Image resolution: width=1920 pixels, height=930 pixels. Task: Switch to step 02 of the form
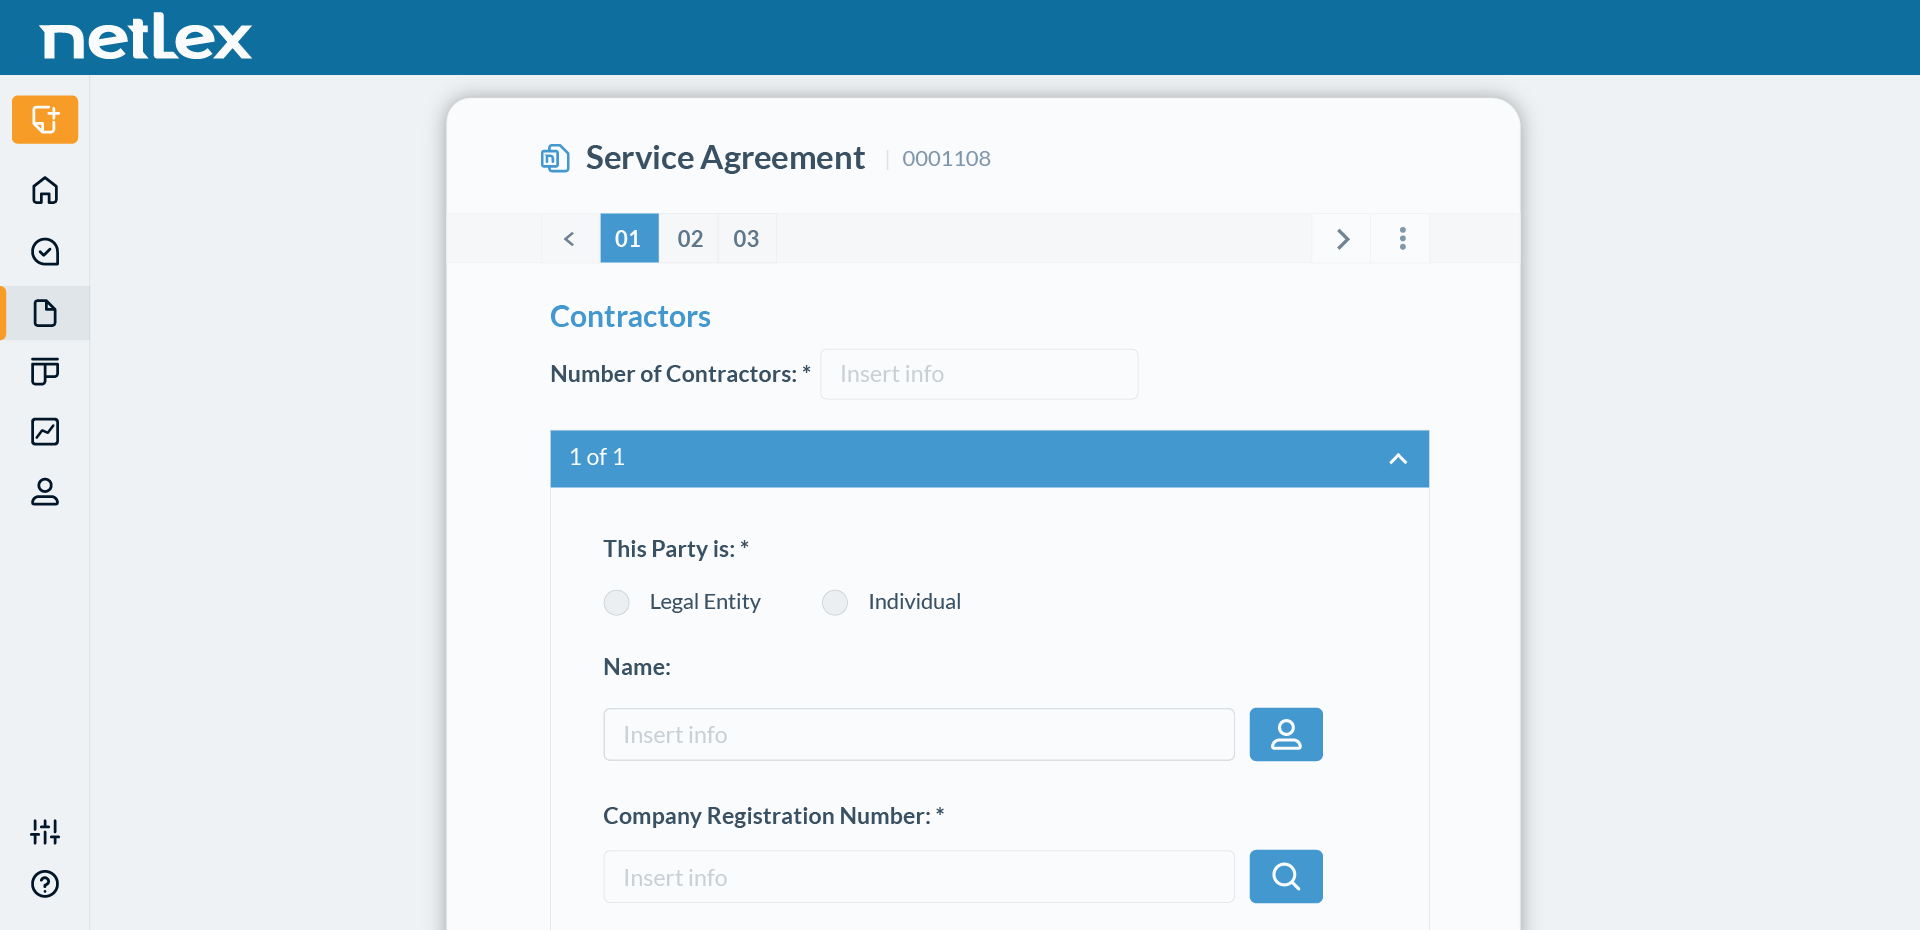688,238
